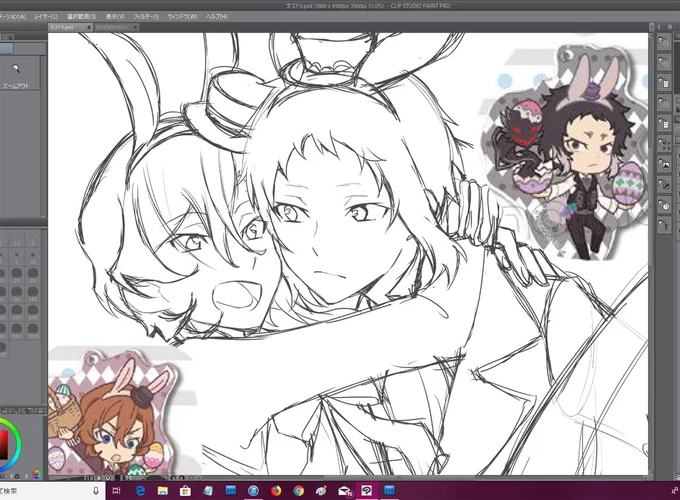
Task: Collapse right palette with double-arrow button
Action: click(x=670, y=27)
